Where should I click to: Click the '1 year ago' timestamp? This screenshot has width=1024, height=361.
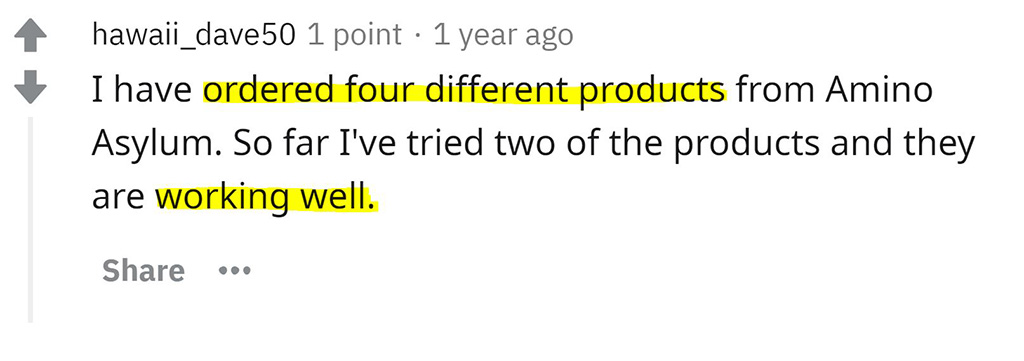click(503, 35)
